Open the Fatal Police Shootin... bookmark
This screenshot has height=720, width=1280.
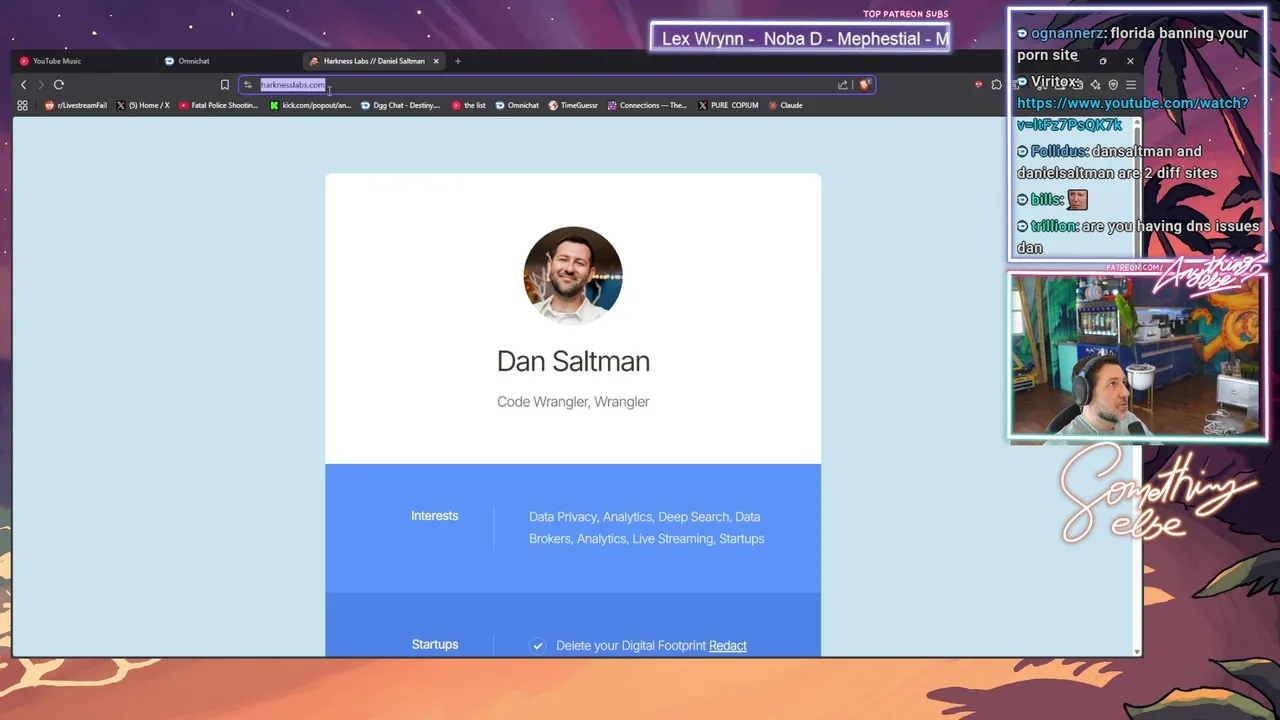(x=218, y=105)
